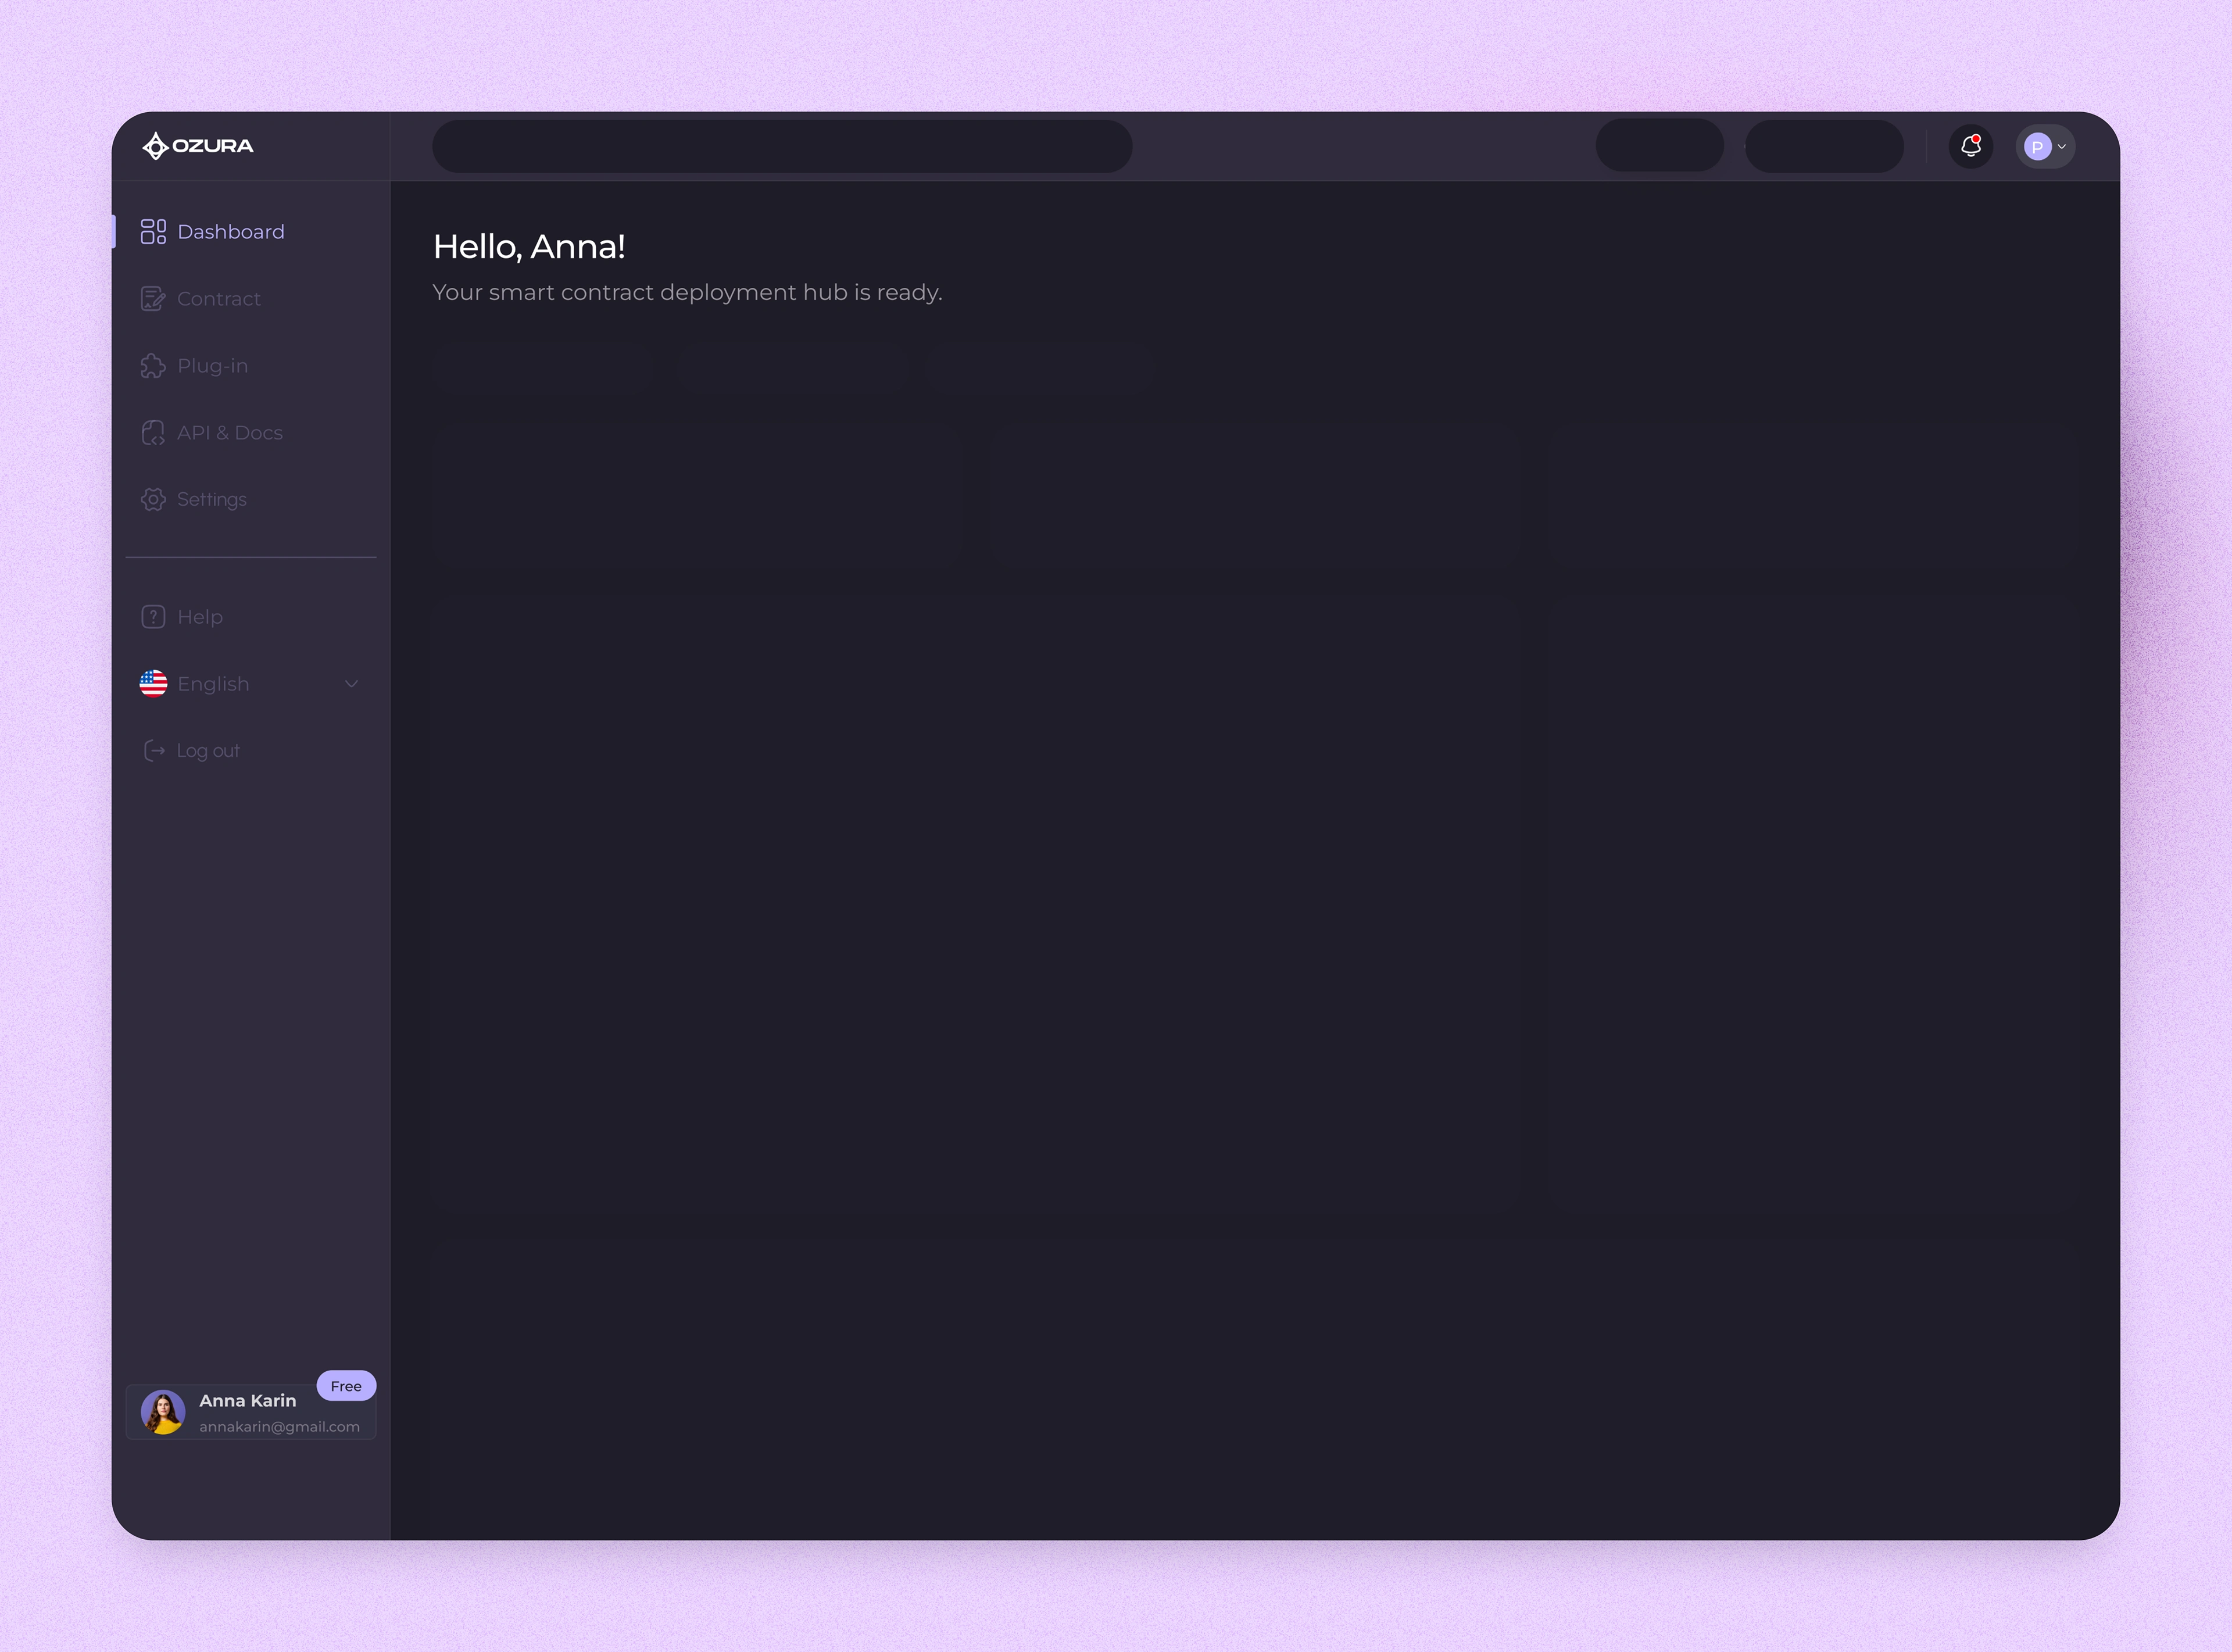Click the Help question mark icon
The image size is (2232, 1652).
pos(153,617)
